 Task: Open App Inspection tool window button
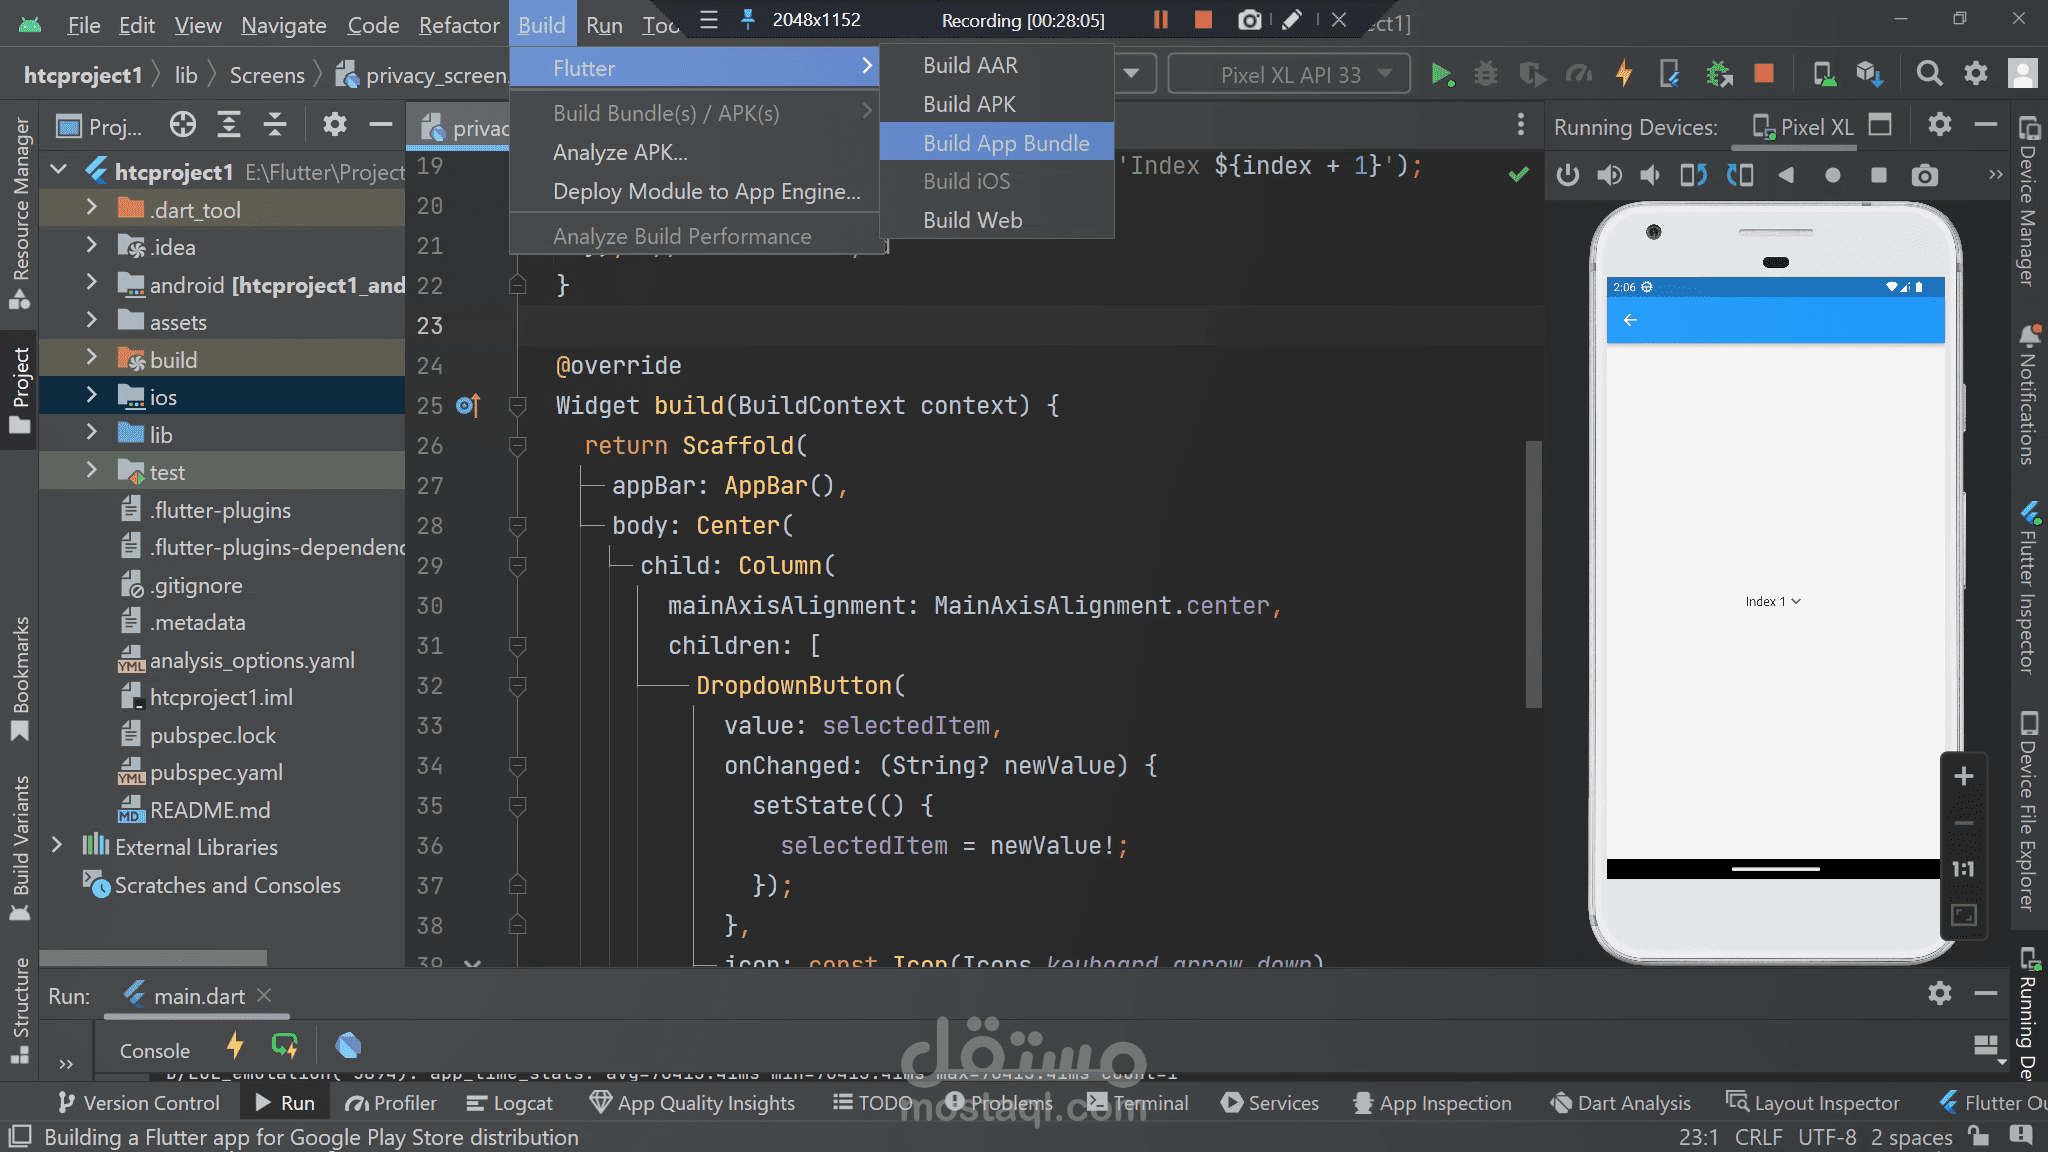coord(1432,1103)
